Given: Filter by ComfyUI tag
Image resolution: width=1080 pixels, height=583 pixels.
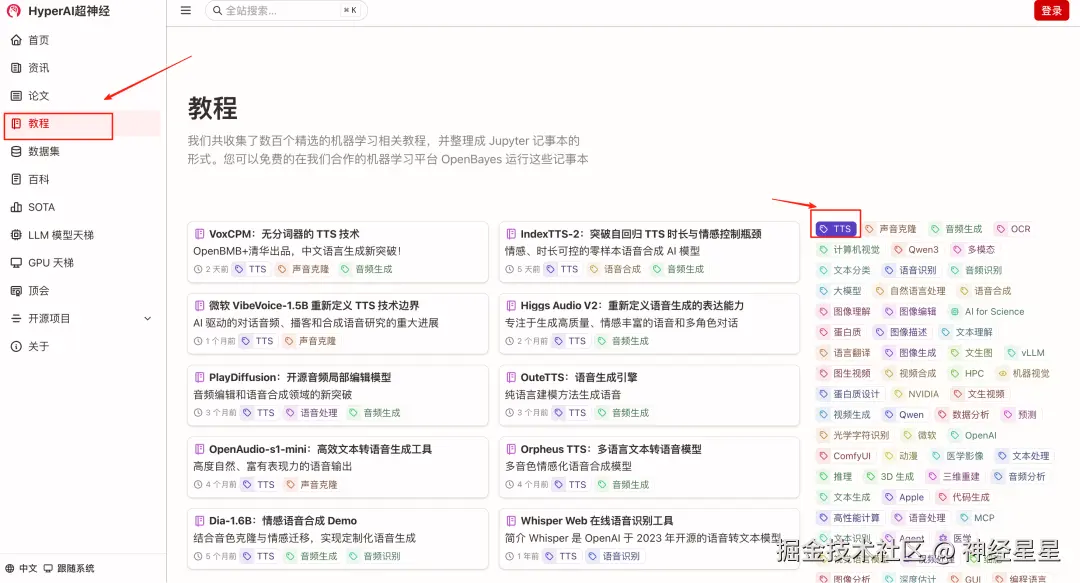Looking at the screenshot, I should 844,456.
